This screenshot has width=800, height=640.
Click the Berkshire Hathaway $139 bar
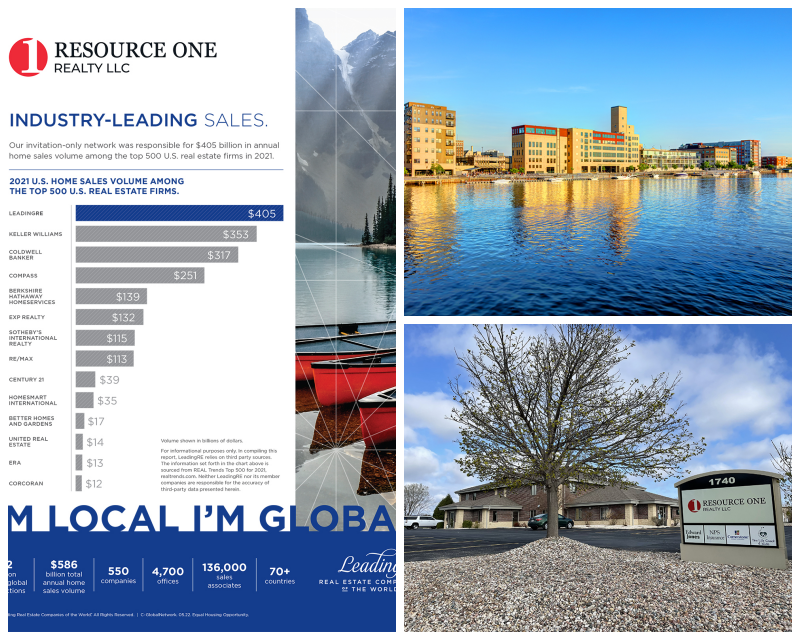coord(111,297)
